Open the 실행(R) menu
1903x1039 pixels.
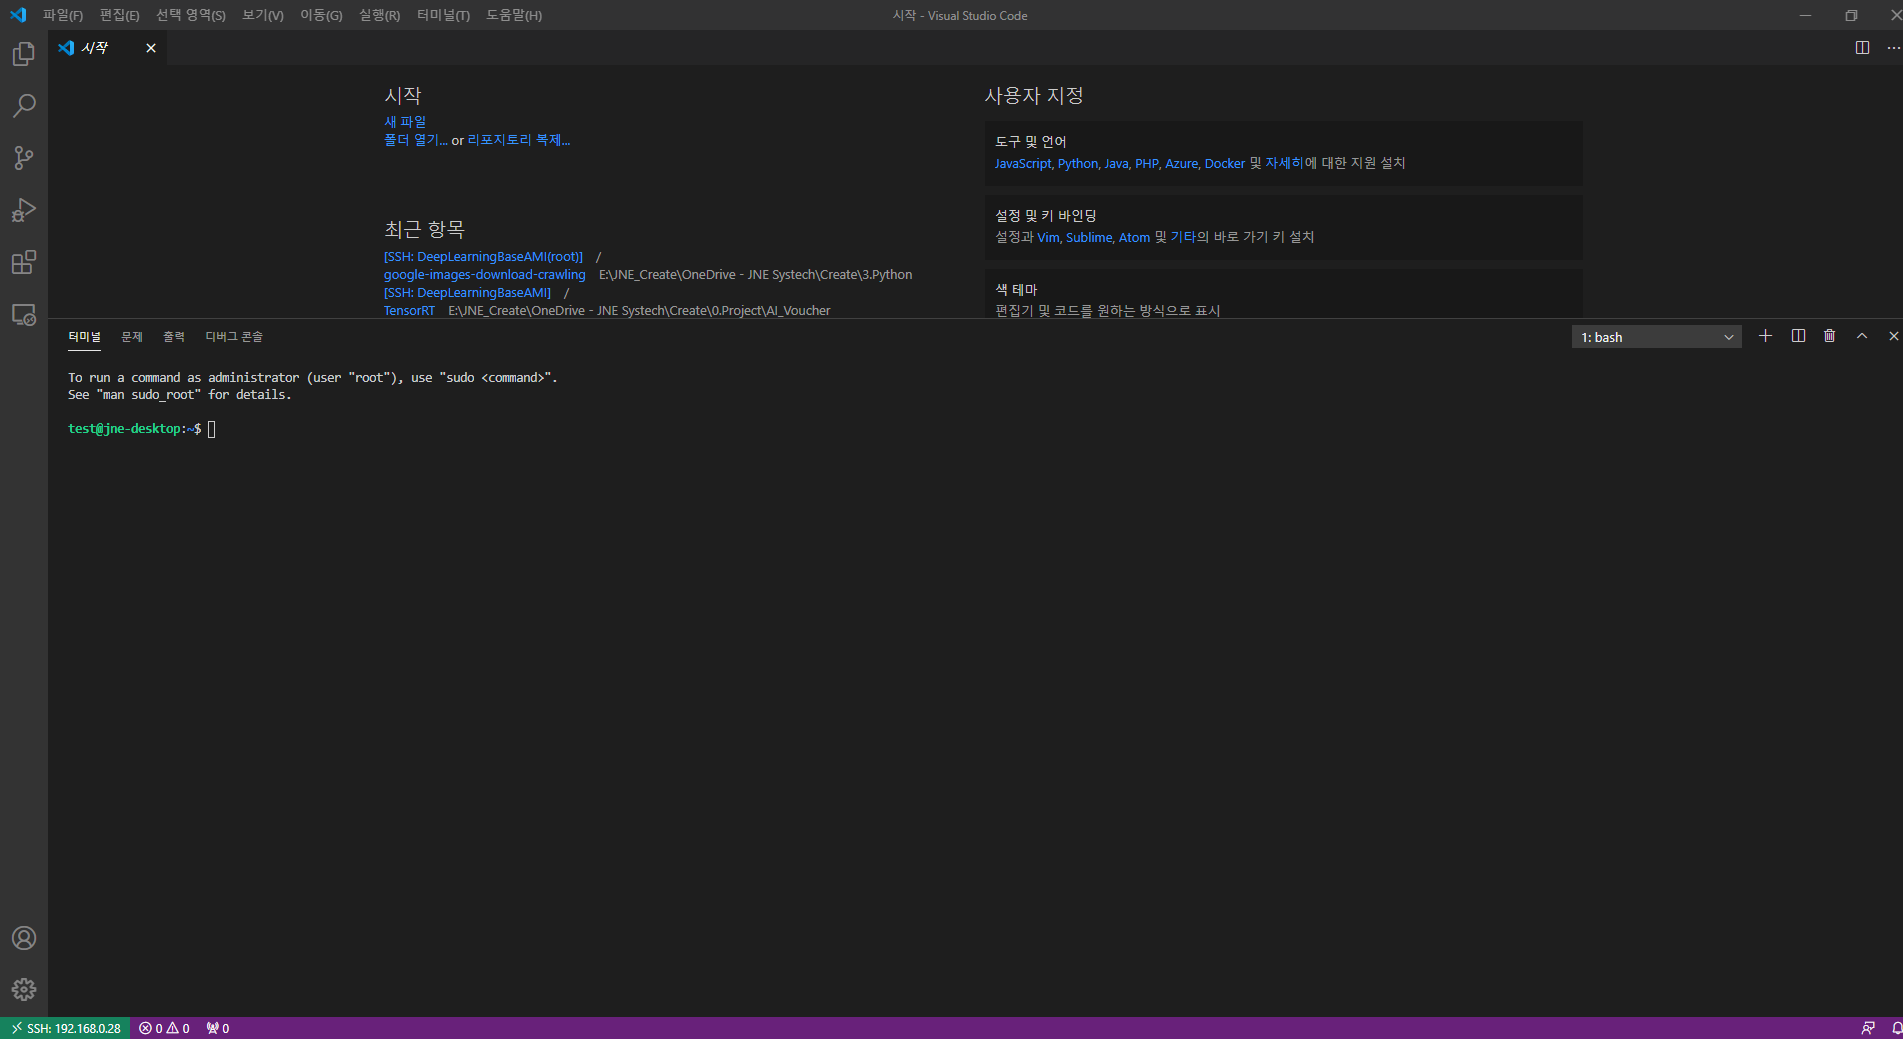[379, 15]
